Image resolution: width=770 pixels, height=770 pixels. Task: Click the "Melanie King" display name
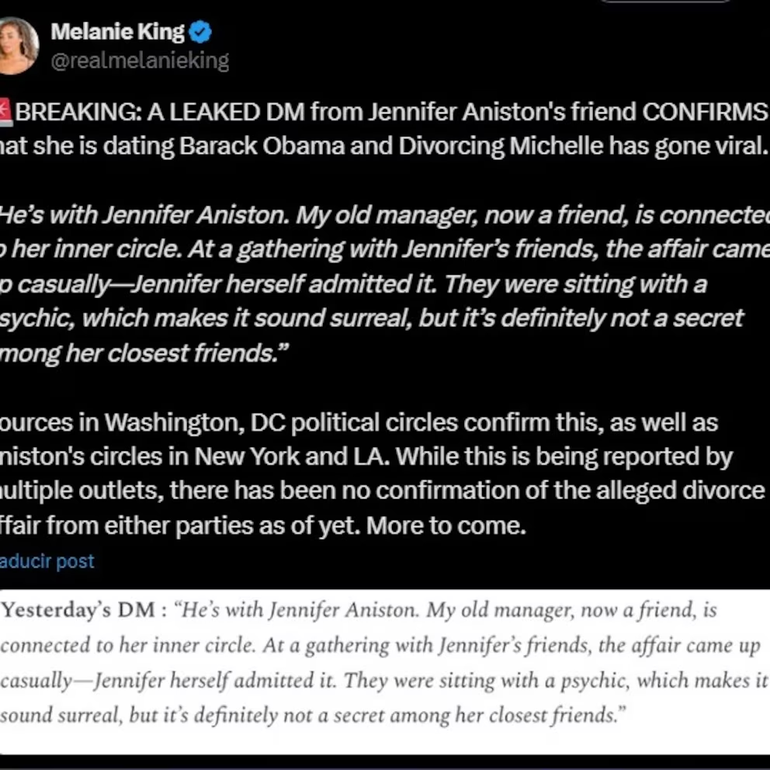[117, 32]
